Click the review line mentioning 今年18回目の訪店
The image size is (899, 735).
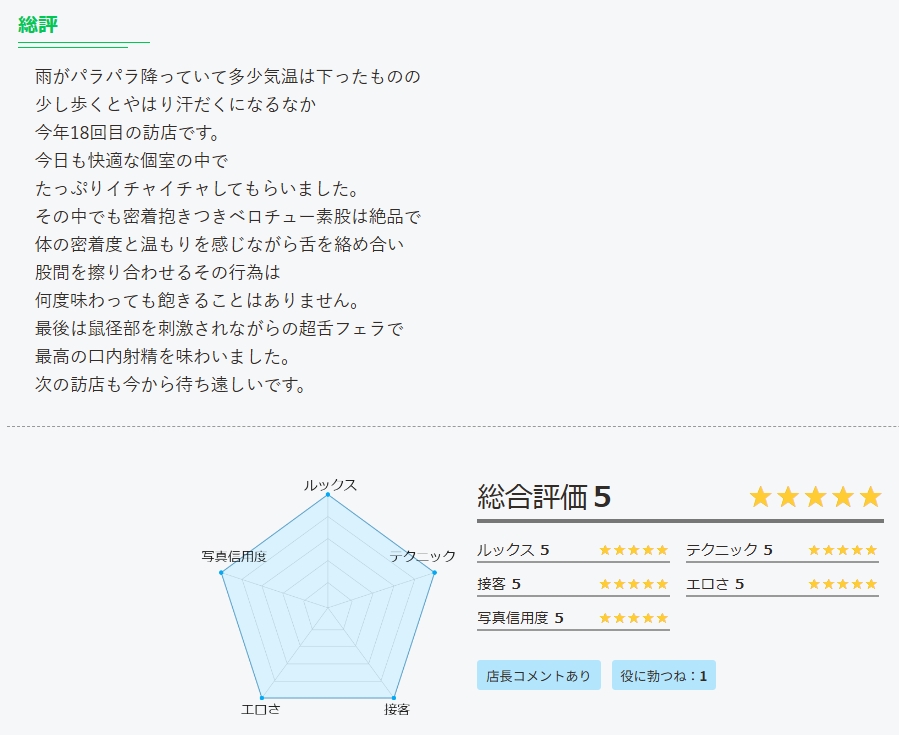pos(128,132)
